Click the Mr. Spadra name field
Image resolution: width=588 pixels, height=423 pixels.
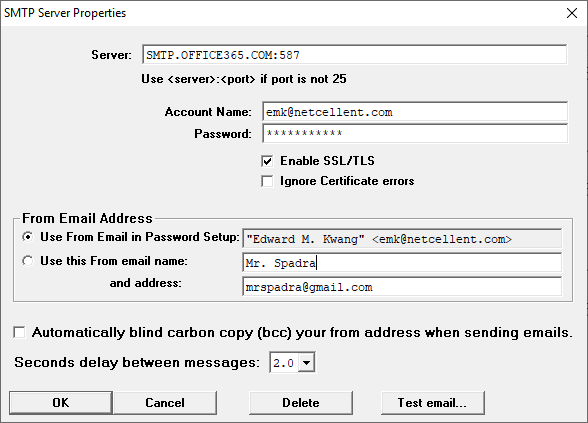pos(402,262)
